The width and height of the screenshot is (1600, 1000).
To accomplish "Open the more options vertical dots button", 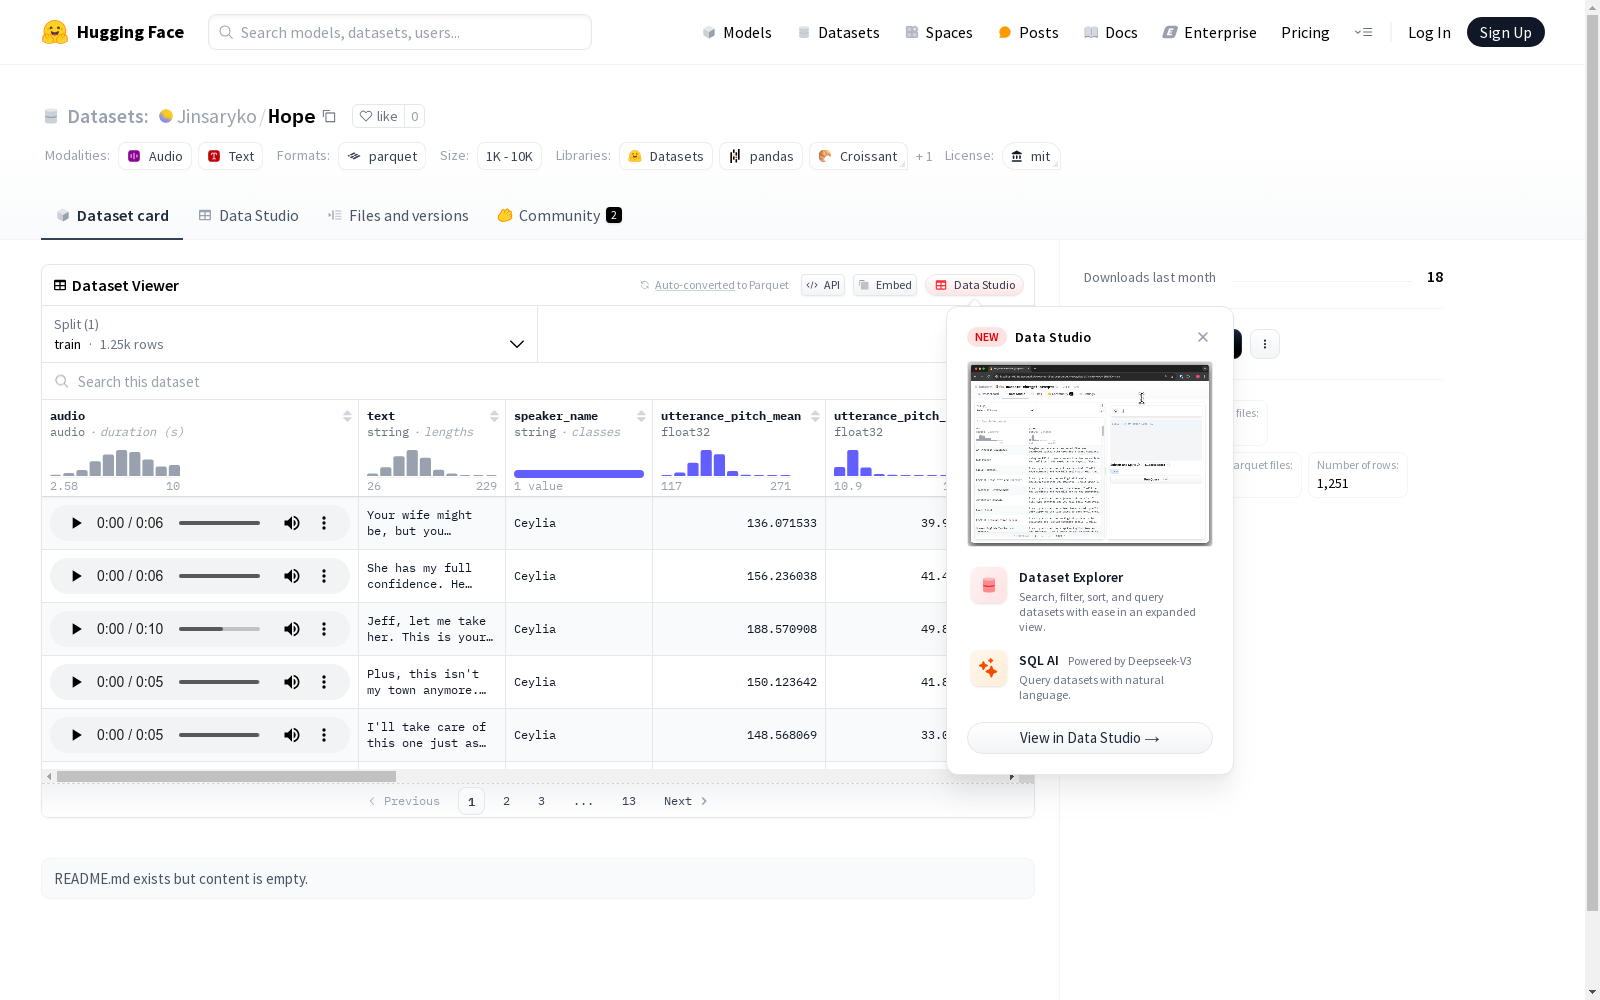I will click(x=1265, y=344).
